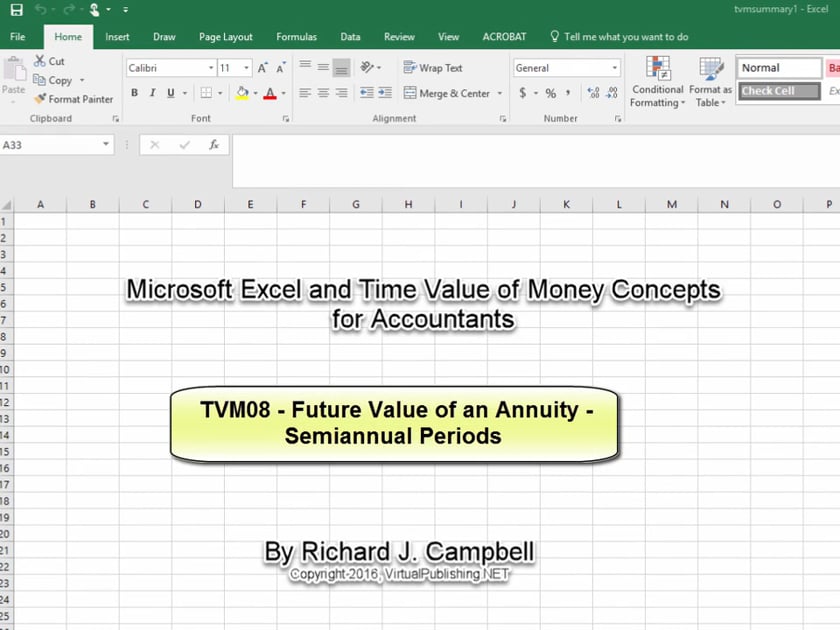Select Align Left icon

[x=305, y=93]
